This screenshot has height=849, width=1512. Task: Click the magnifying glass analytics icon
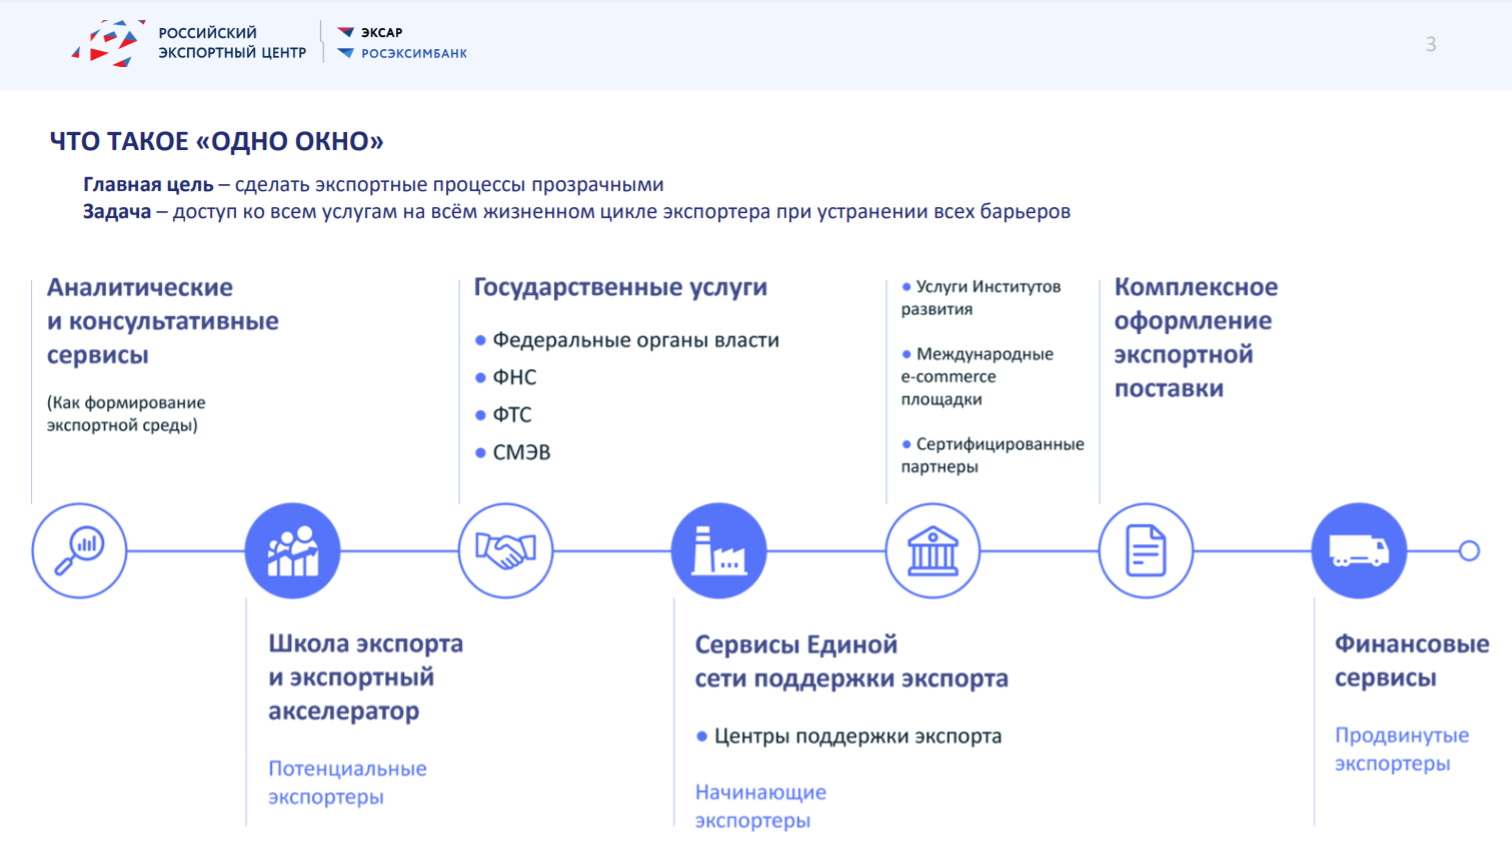point(79,550)
